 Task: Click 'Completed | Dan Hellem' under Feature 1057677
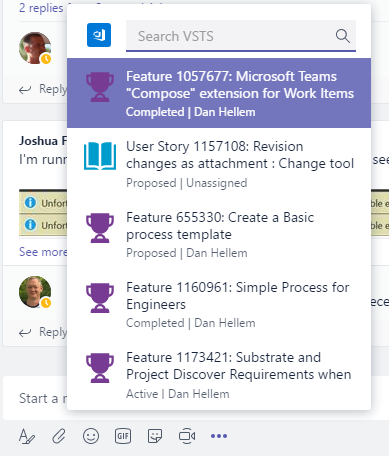pos(191,112)
